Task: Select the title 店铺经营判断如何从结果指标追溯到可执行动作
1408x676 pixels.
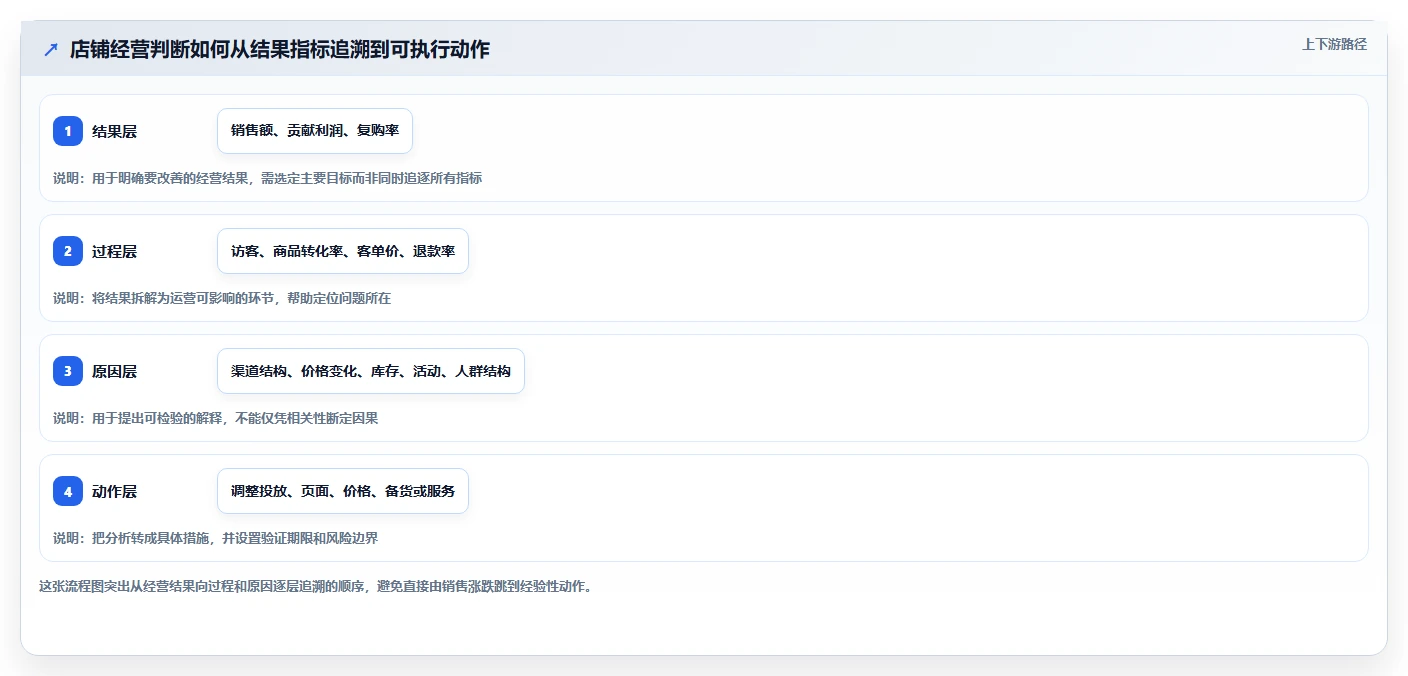Action: 280,49
